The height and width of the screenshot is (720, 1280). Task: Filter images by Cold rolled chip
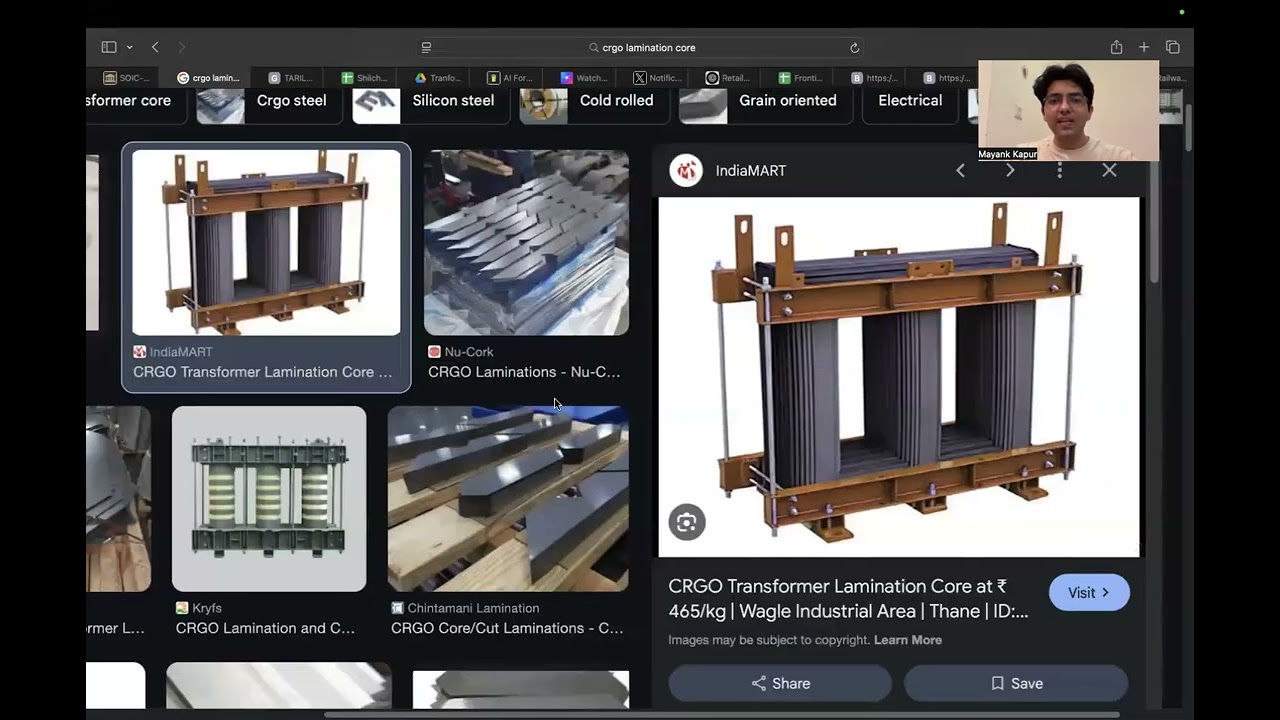click(593, 101)
